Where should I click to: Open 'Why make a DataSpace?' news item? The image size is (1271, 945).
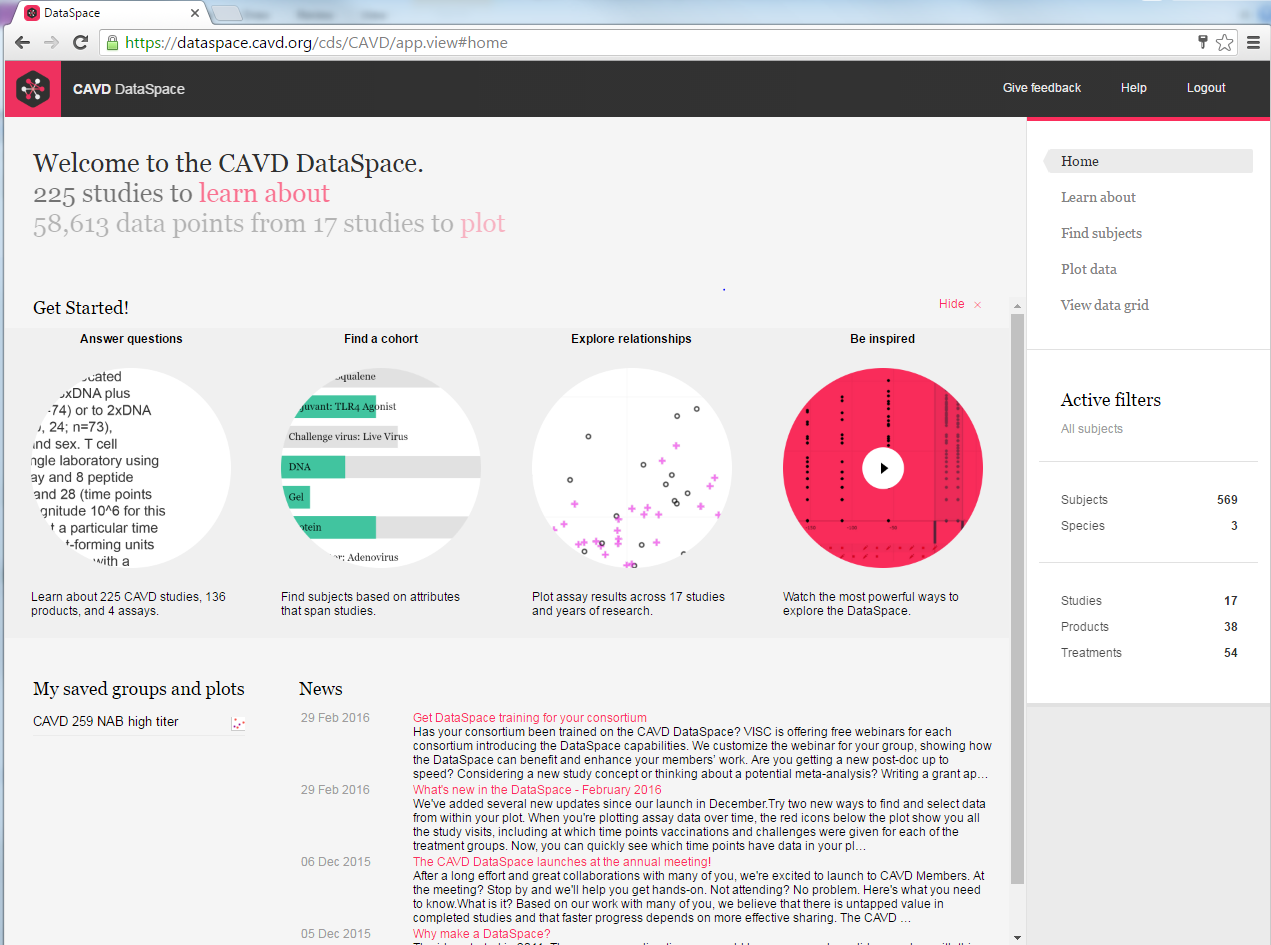482,934
